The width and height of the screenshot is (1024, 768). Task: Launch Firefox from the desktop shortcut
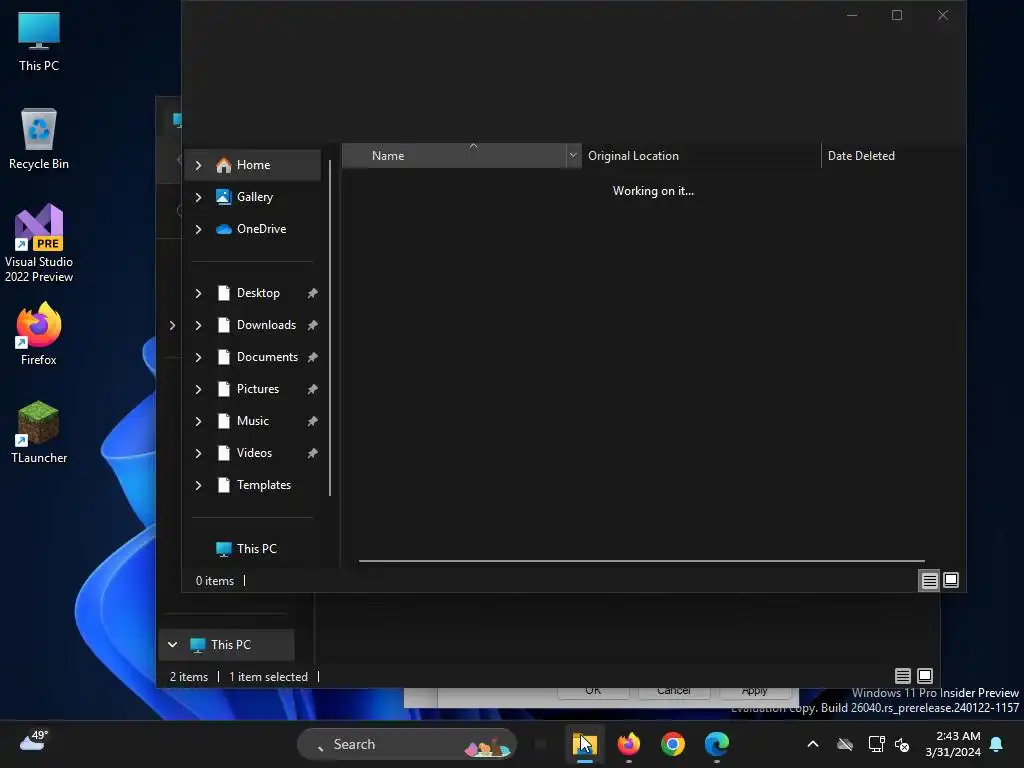(39, 334)
